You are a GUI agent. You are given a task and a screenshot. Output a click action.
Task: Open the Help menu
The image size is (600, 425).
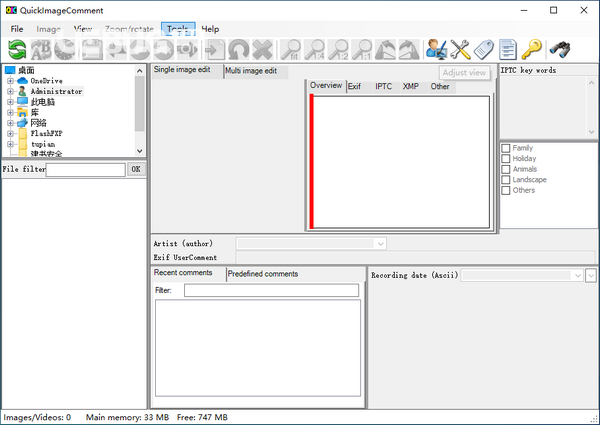(210, 29)
